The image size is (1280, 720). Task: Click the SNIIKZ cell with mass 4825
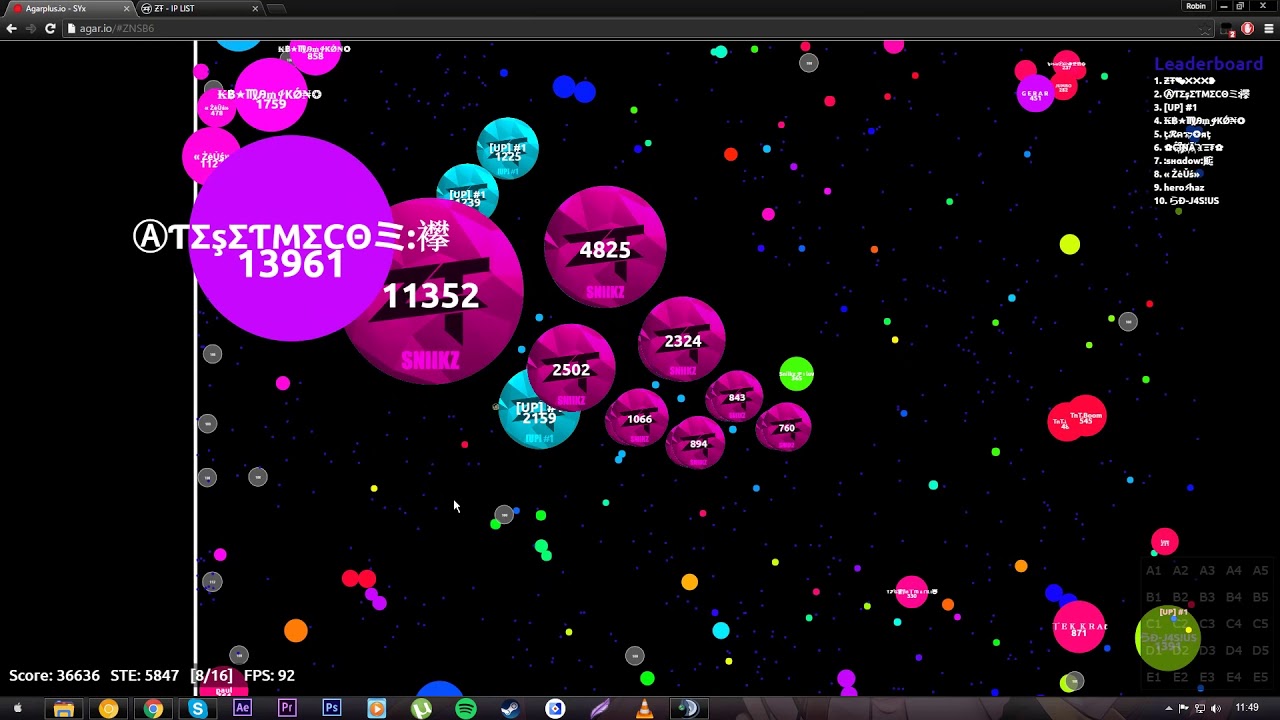click(605, 247)
